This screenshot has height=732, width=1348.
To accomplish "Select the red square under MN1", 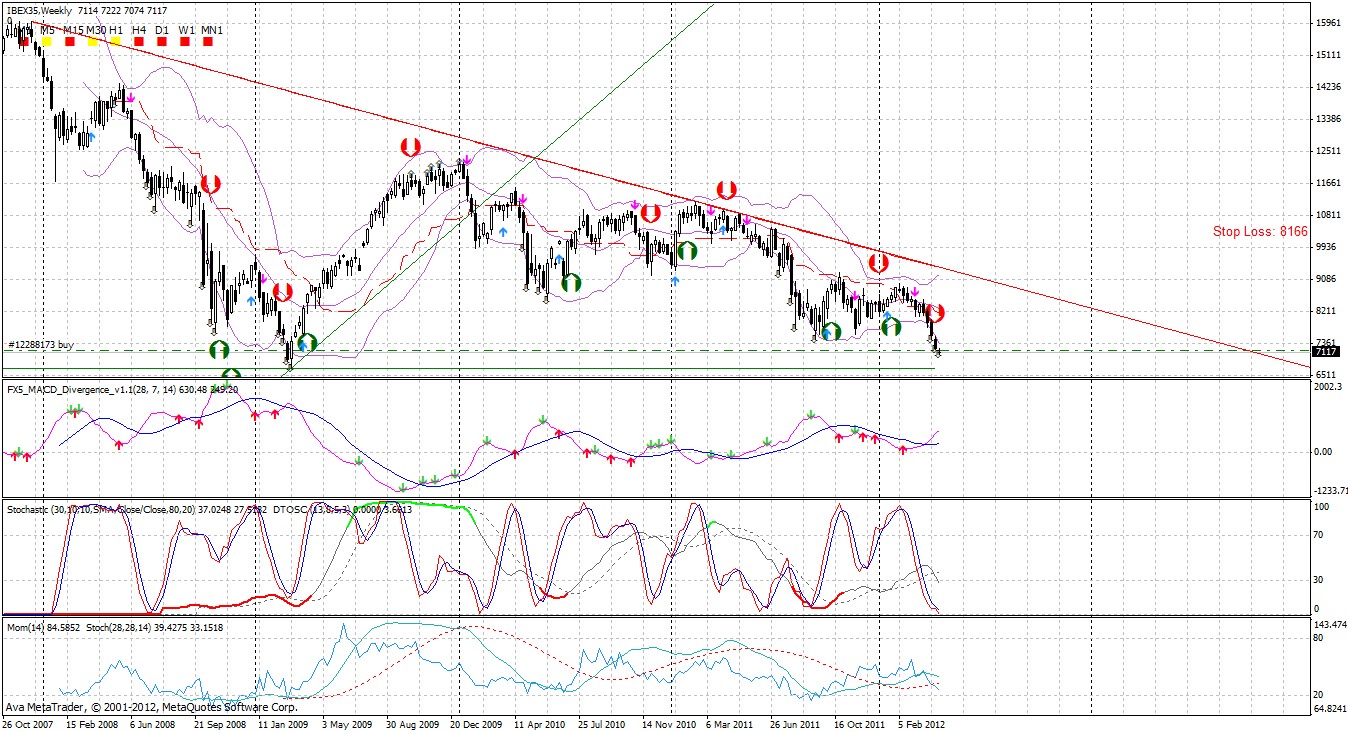I will pos(208,42).
